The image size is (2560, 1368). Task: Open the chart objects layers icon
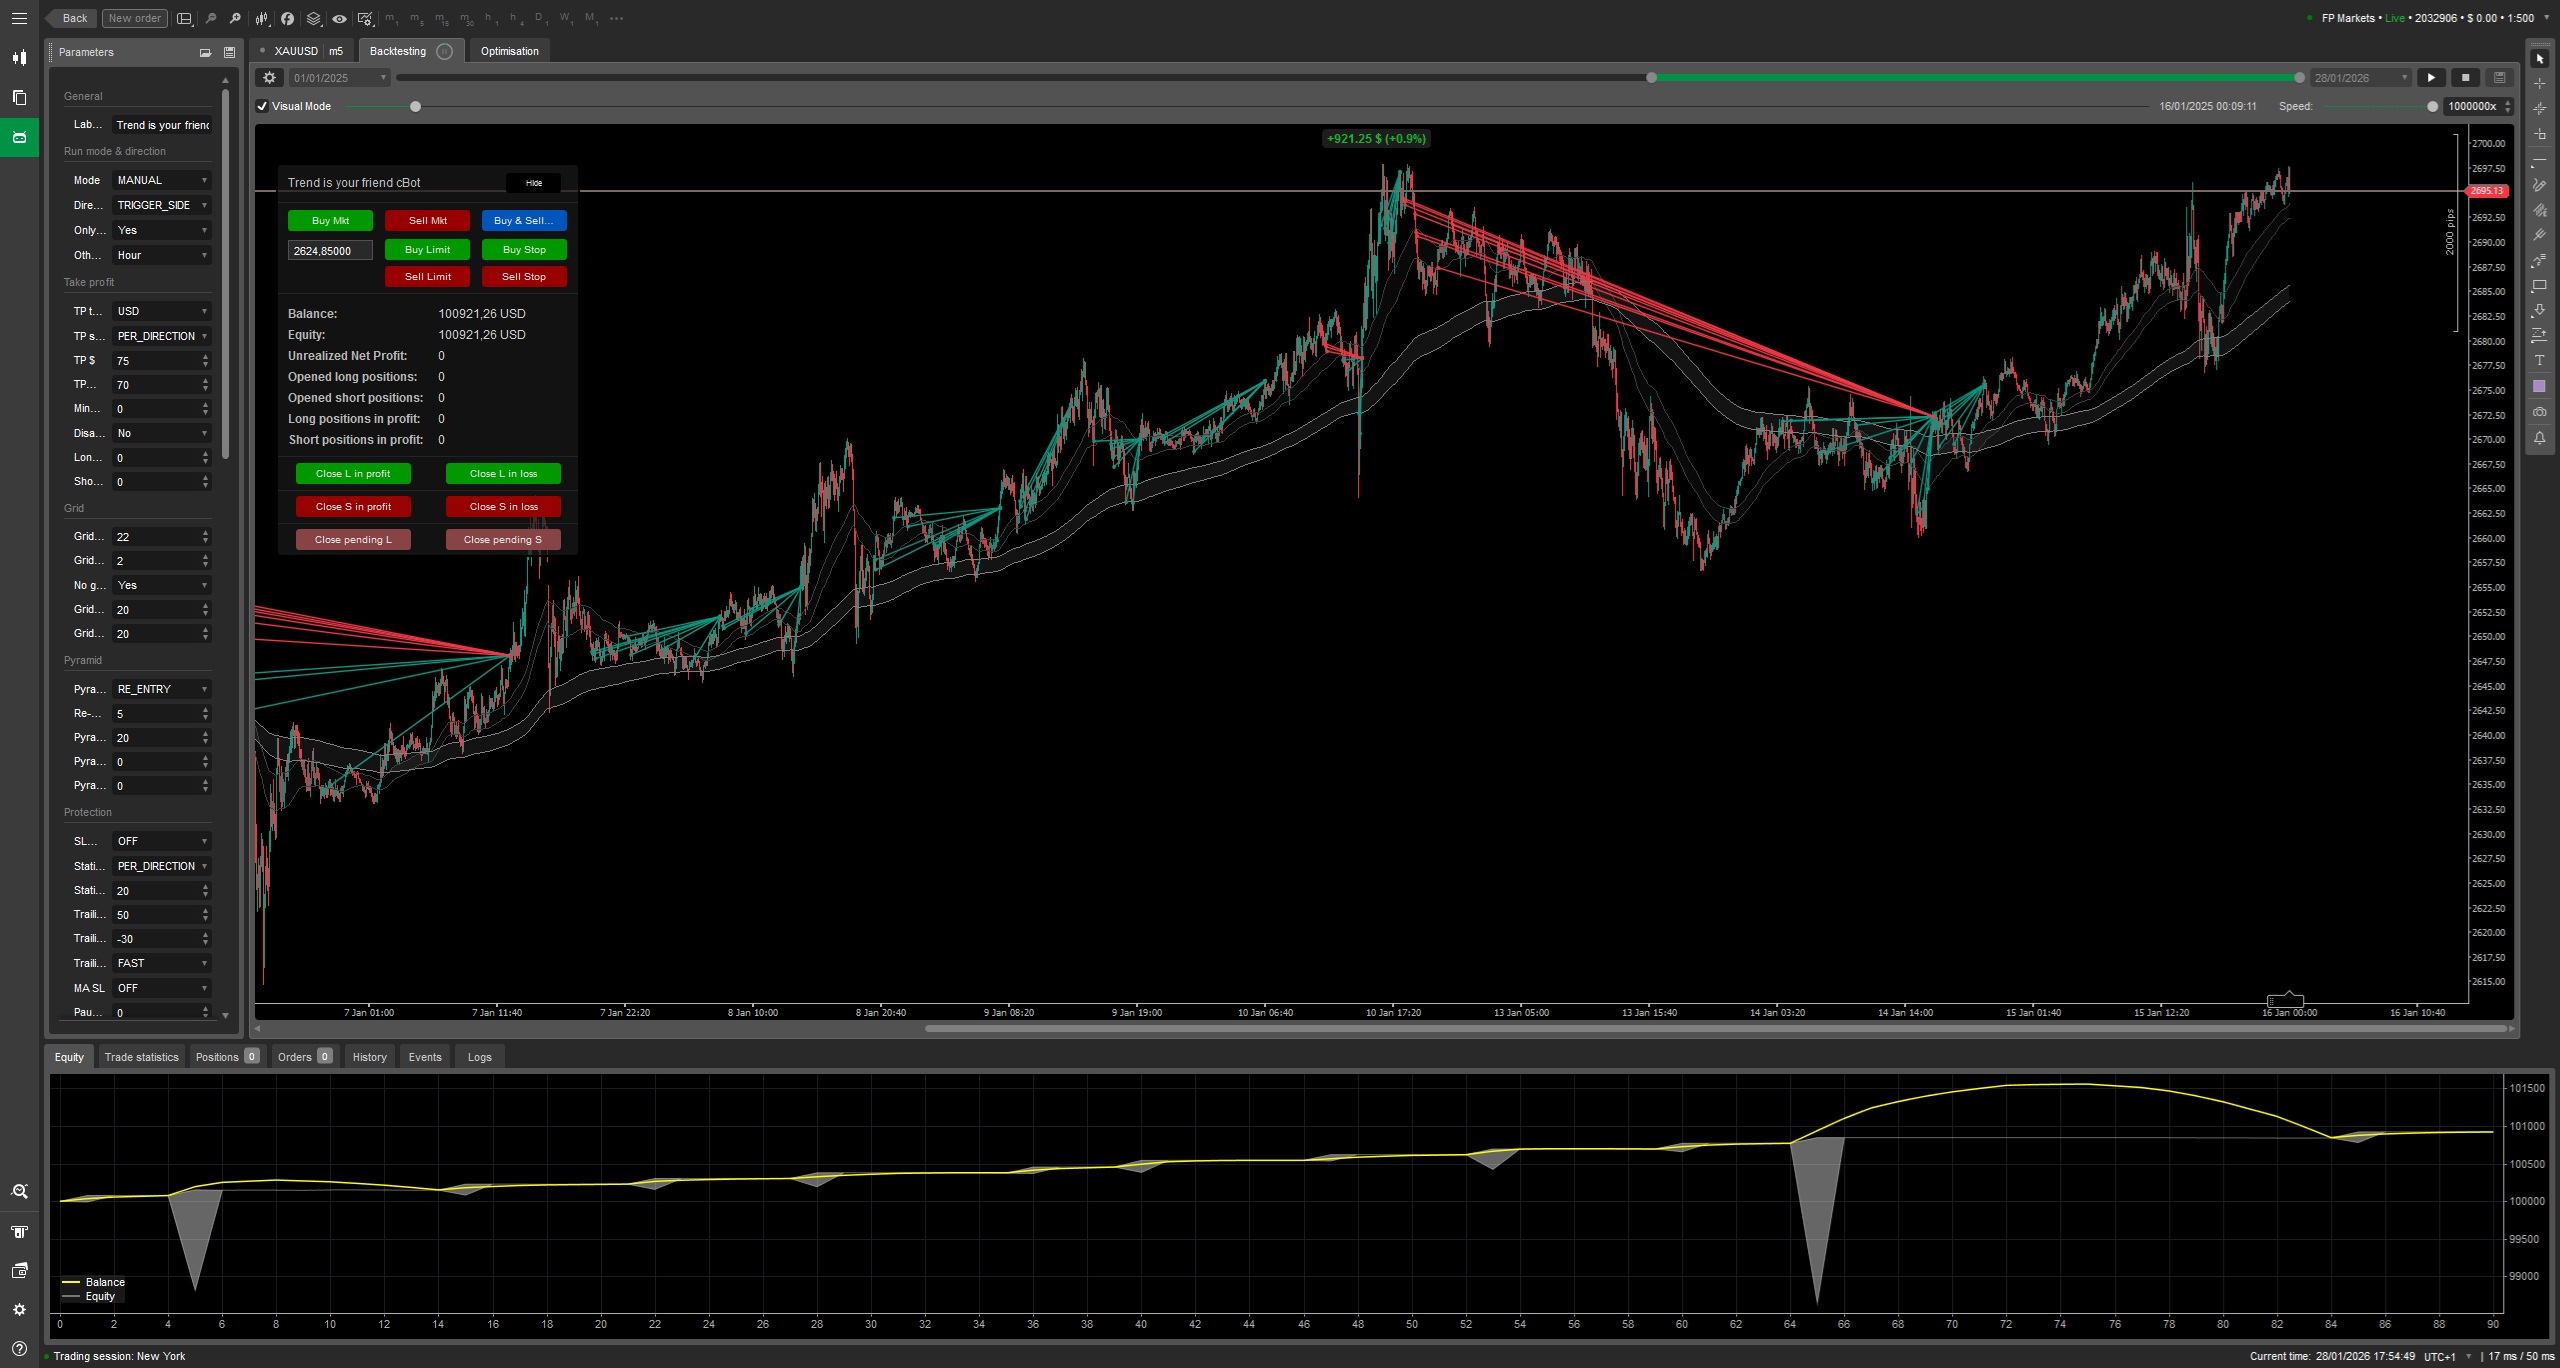tap(314, 18)
